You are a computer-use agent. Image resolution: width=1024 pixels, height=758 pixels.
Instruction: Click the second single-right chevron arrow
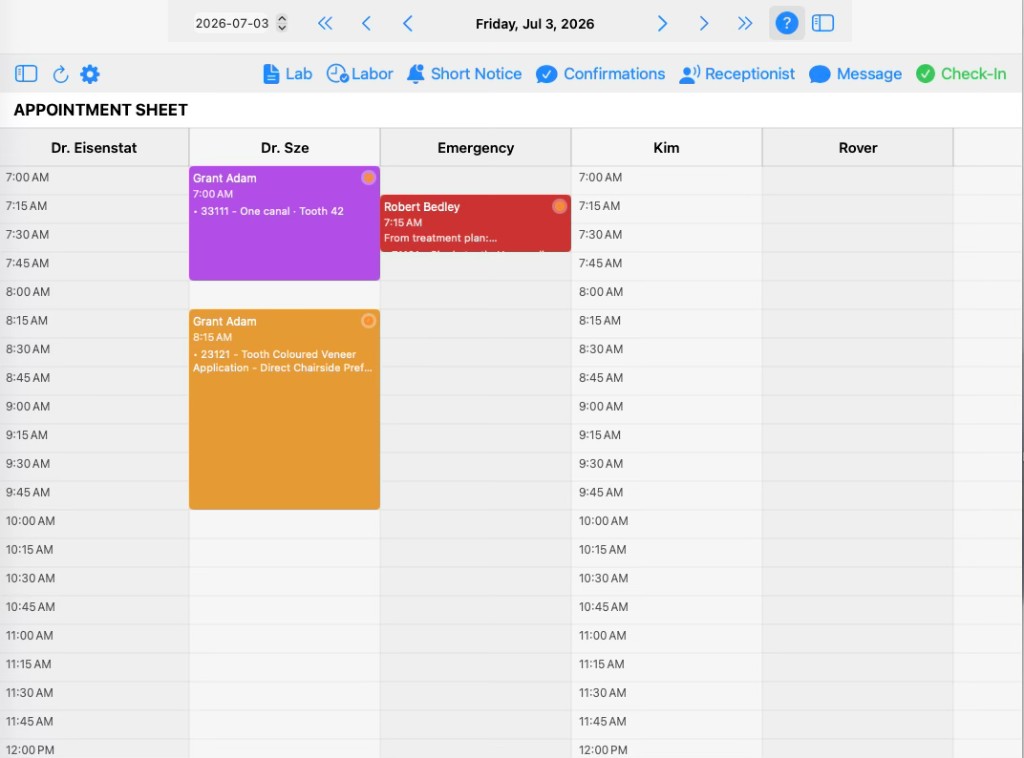tap(703, 24)
